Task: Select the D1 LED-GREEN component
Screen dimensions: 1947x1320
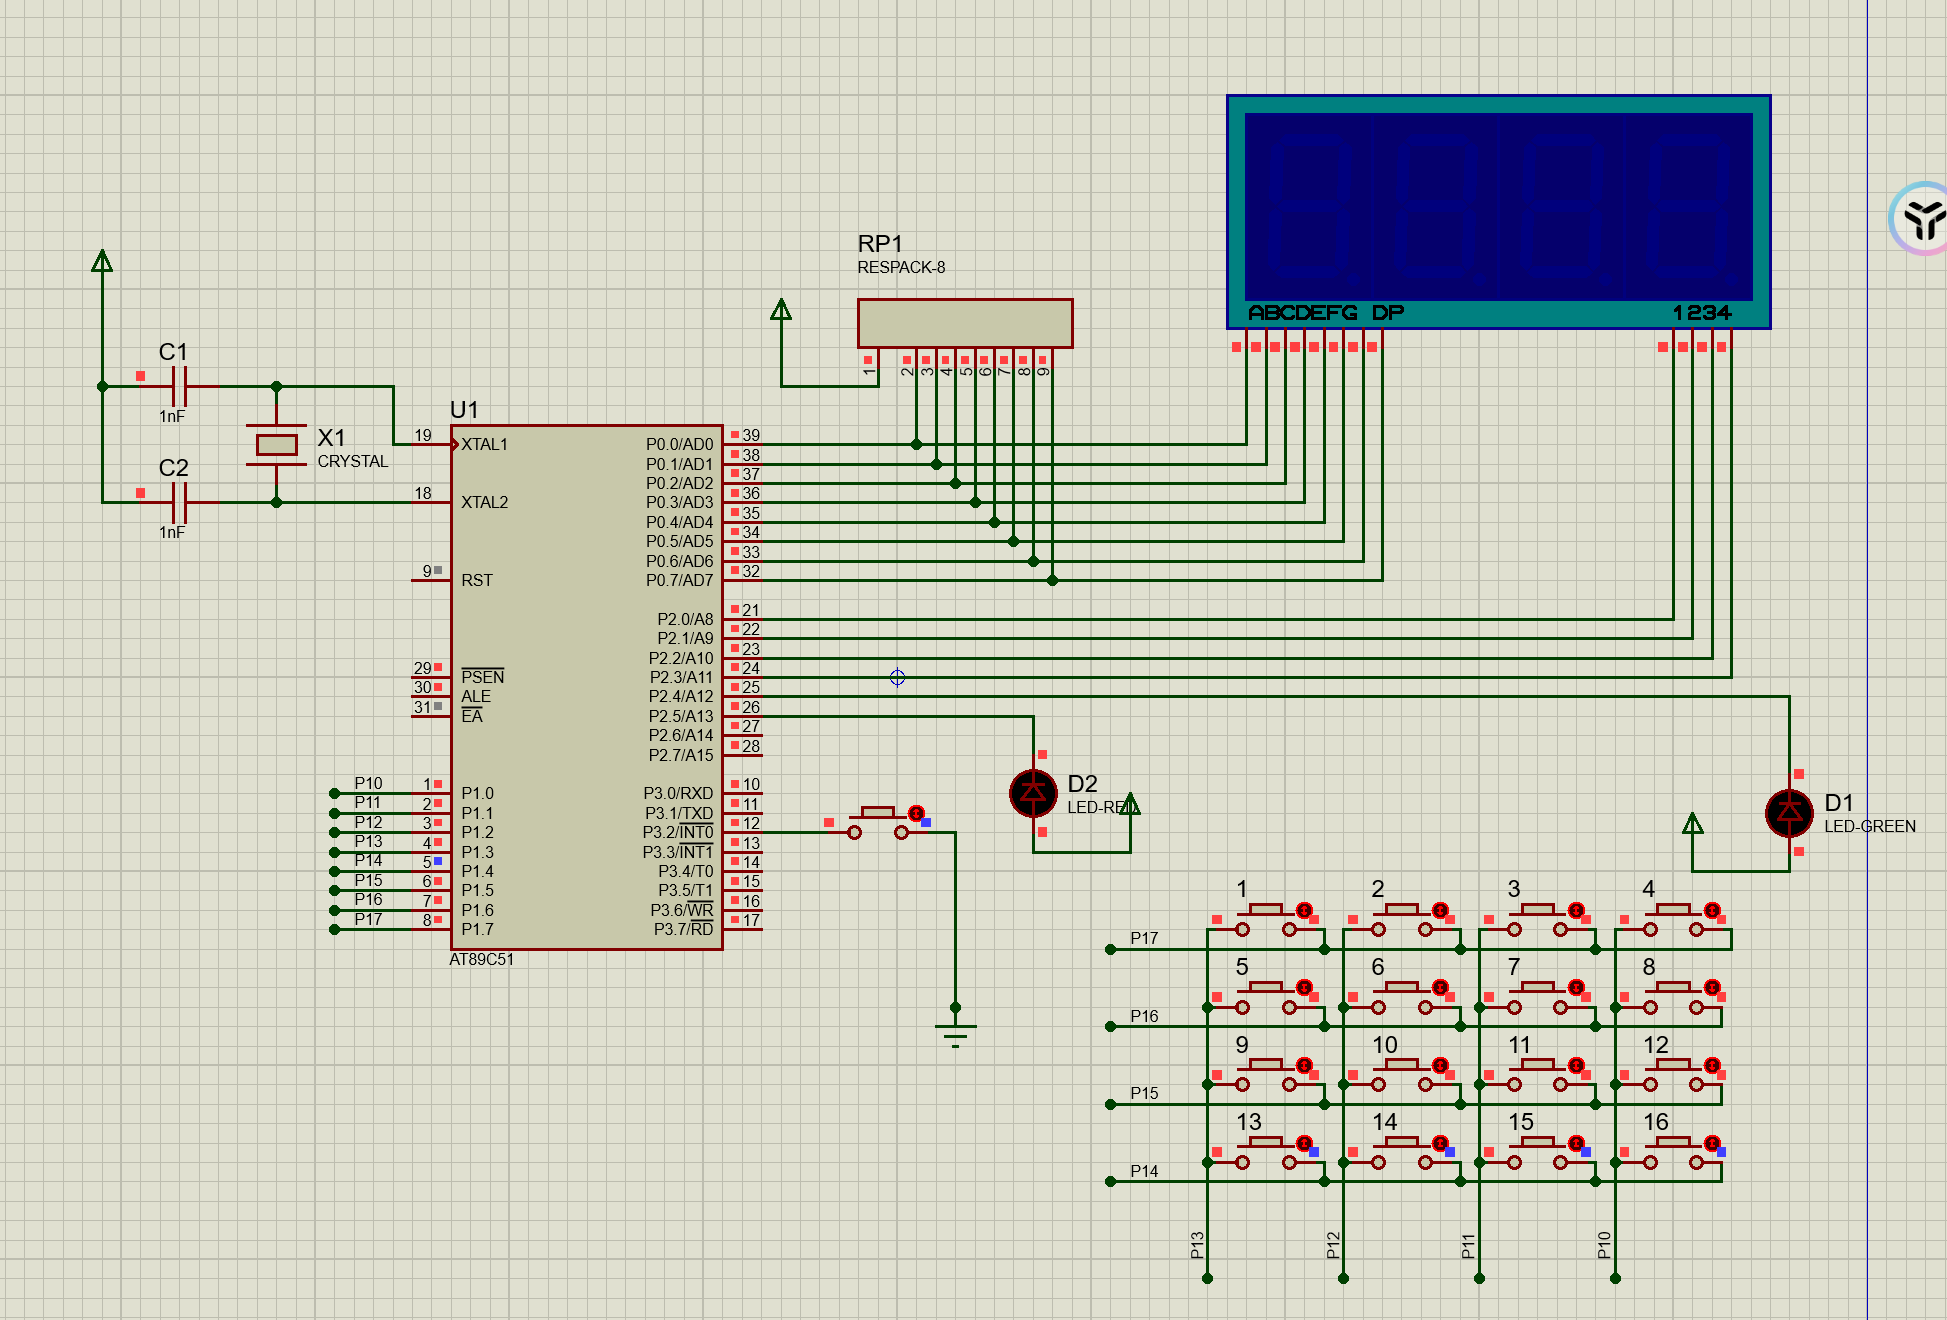Action: pyautogui.click(x=1788, y=812)
